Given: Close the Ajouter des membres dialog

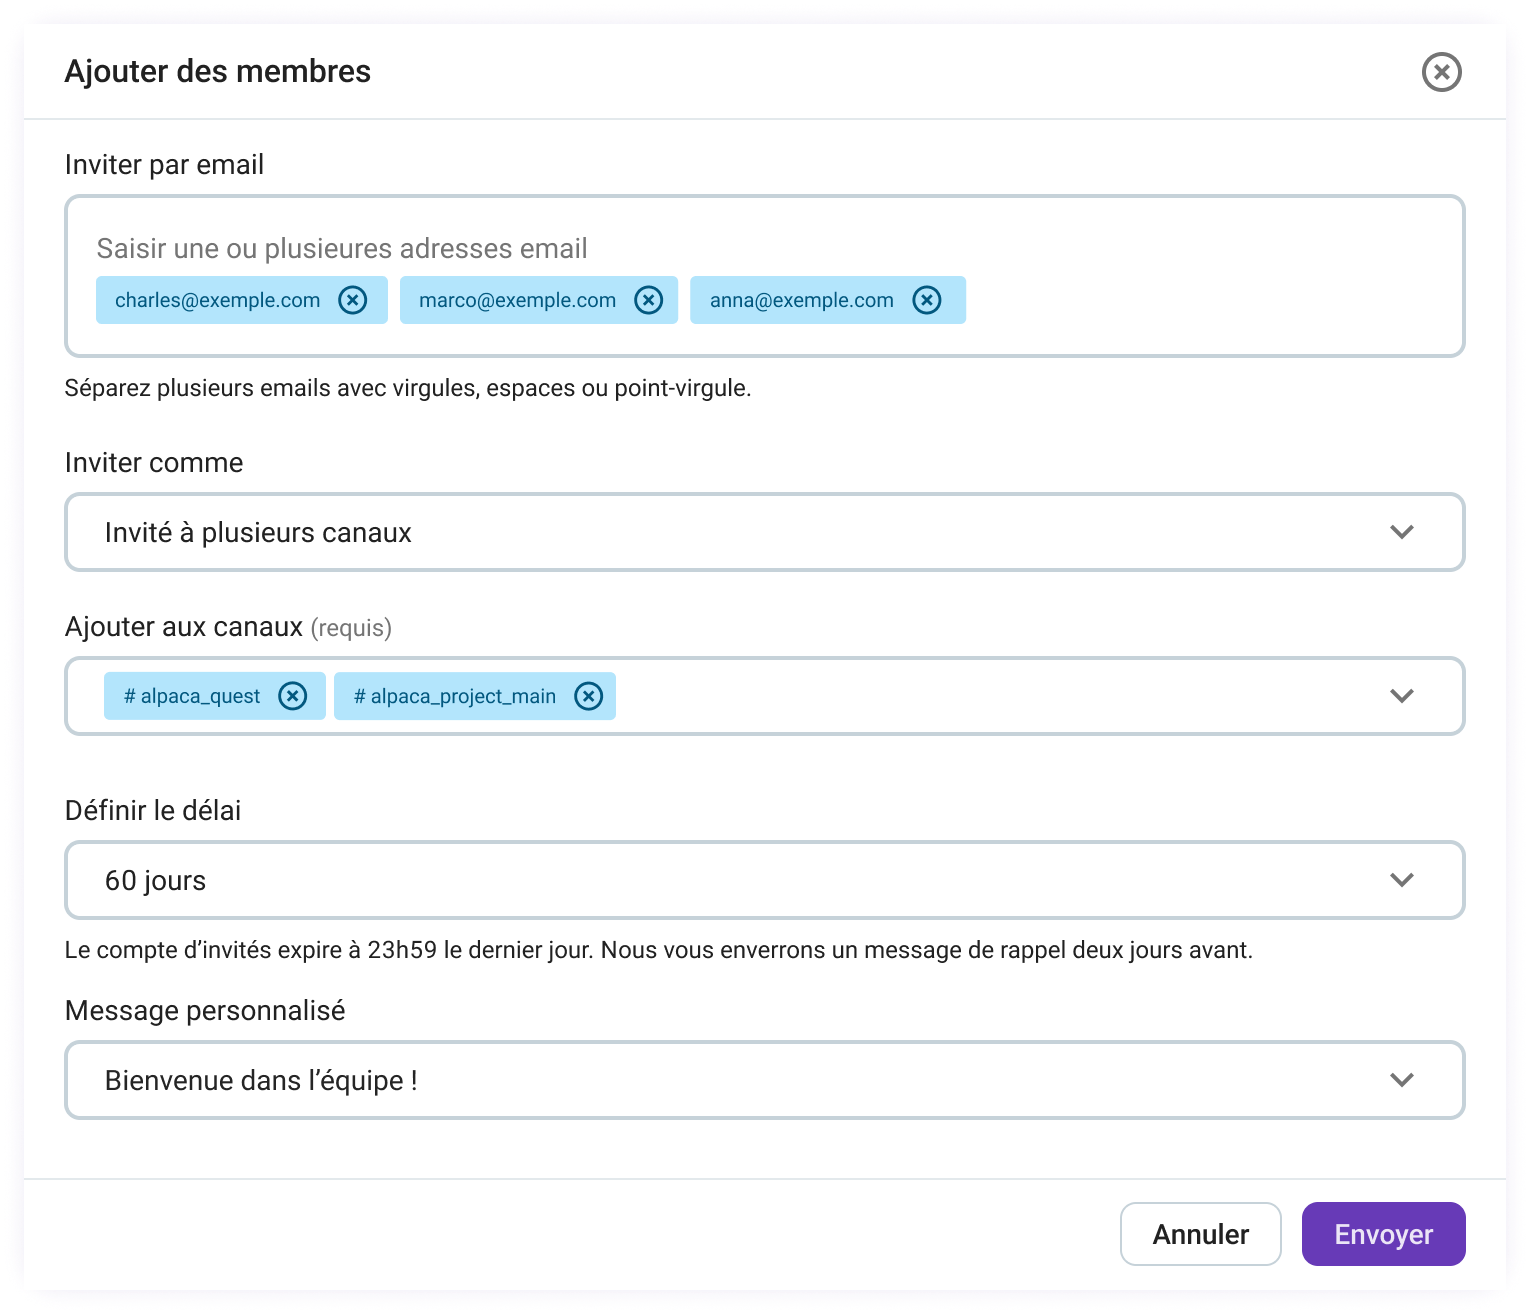Looking at the screenshot, I should pos(1441,72).
